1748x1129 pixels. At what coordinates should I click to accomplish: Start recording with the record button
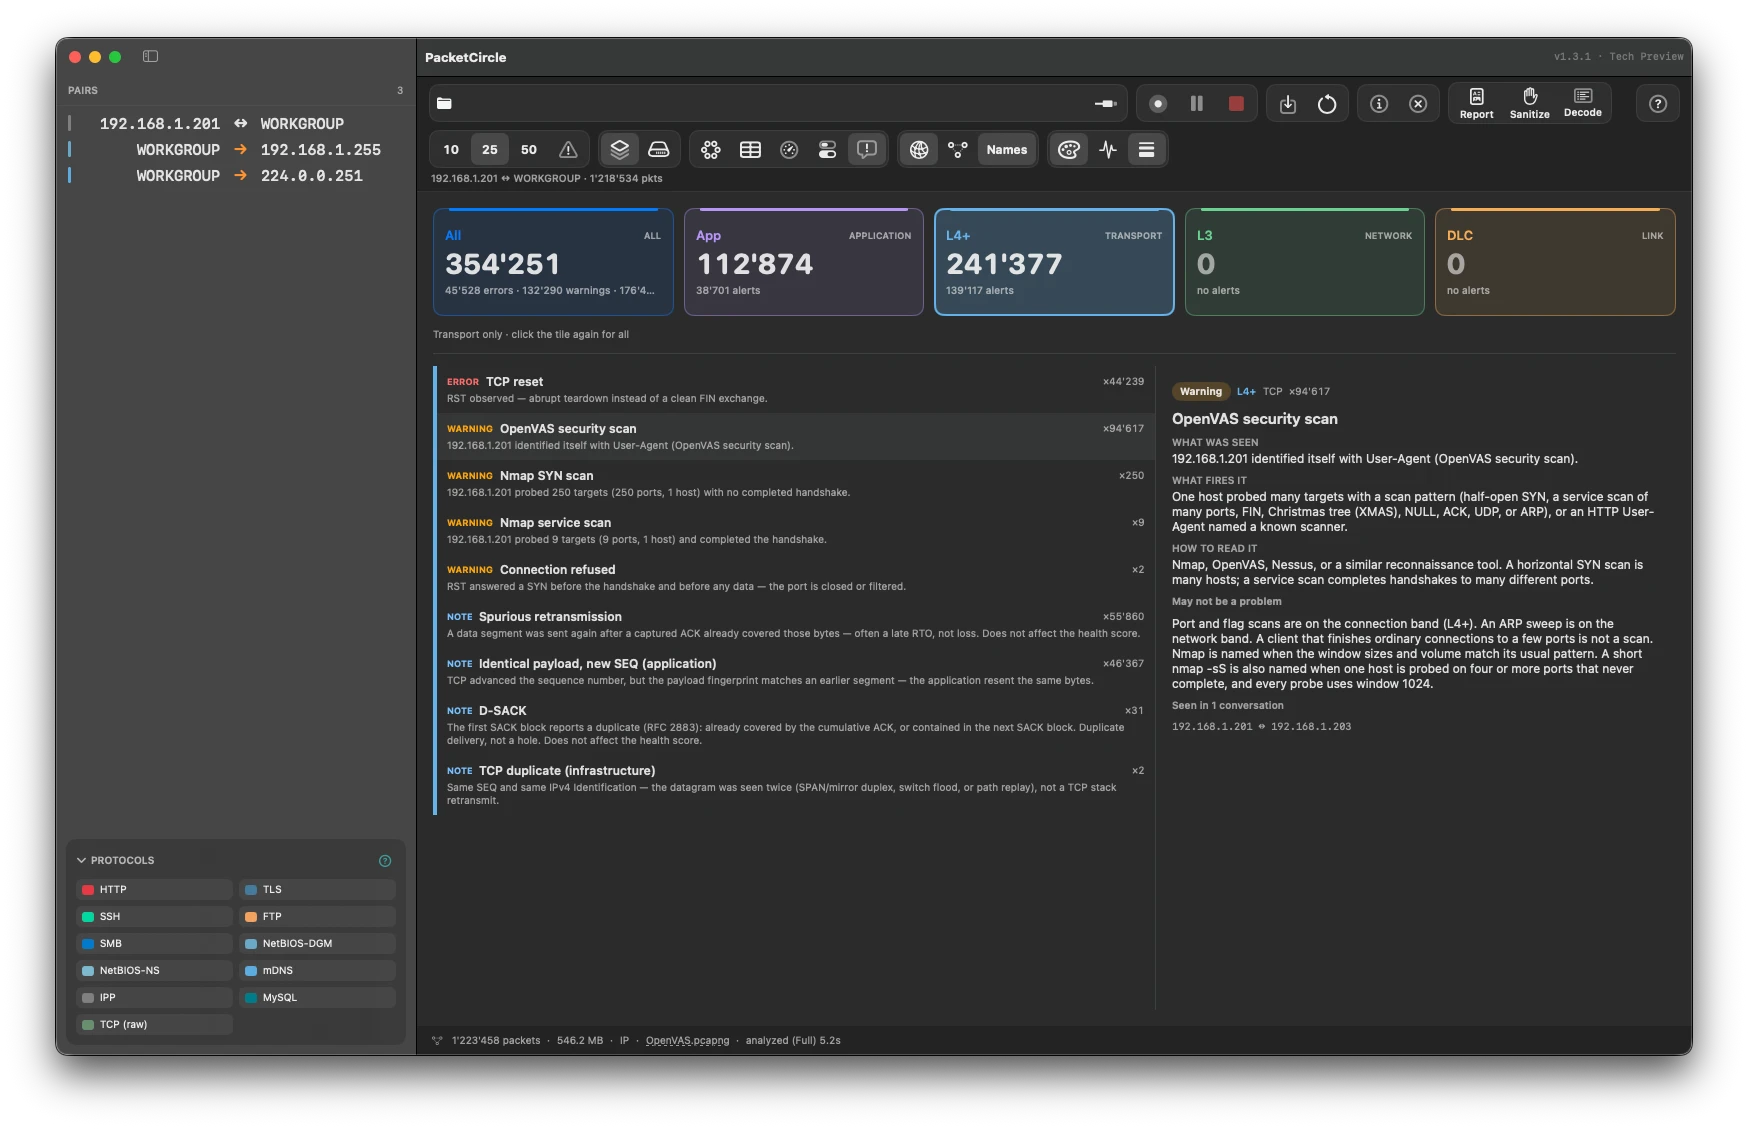1158,103
